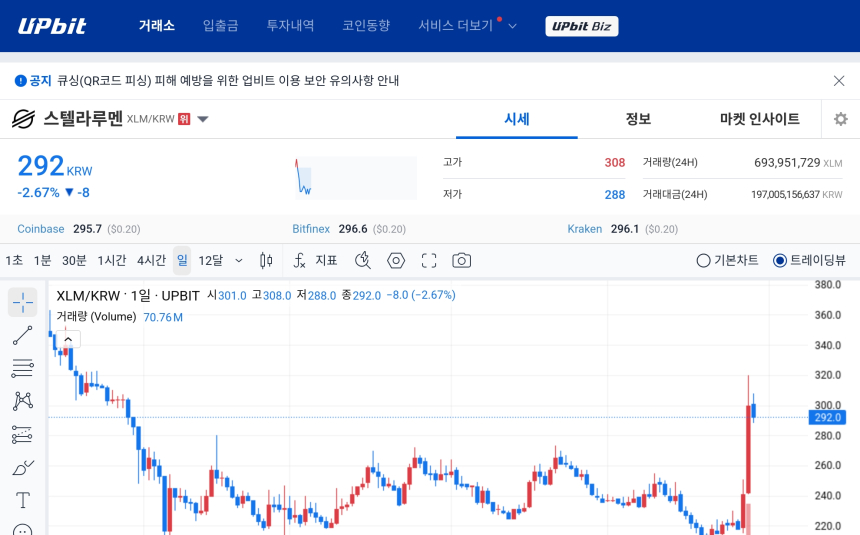Viewport: 860px width, 535px height.
Task: Select the Fibonacci retracement lines tool
Action: 22,368
